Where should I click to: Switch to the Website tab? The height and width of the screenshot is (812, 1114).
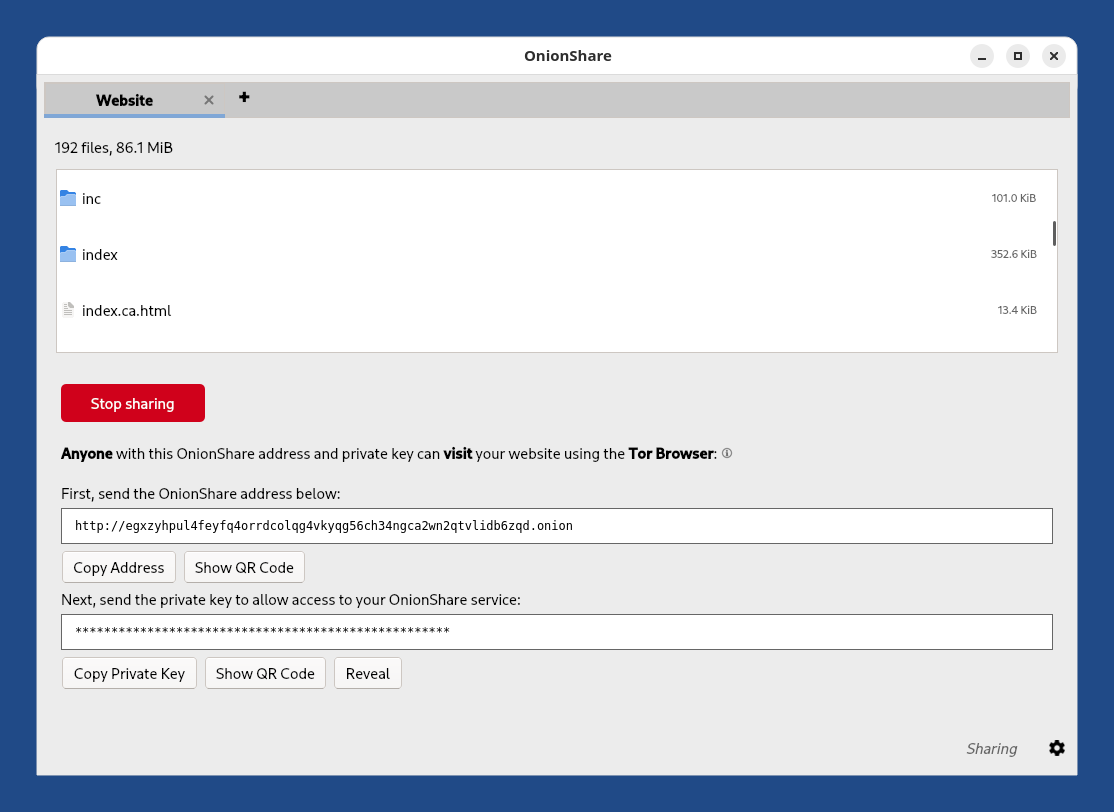[124, 100]
